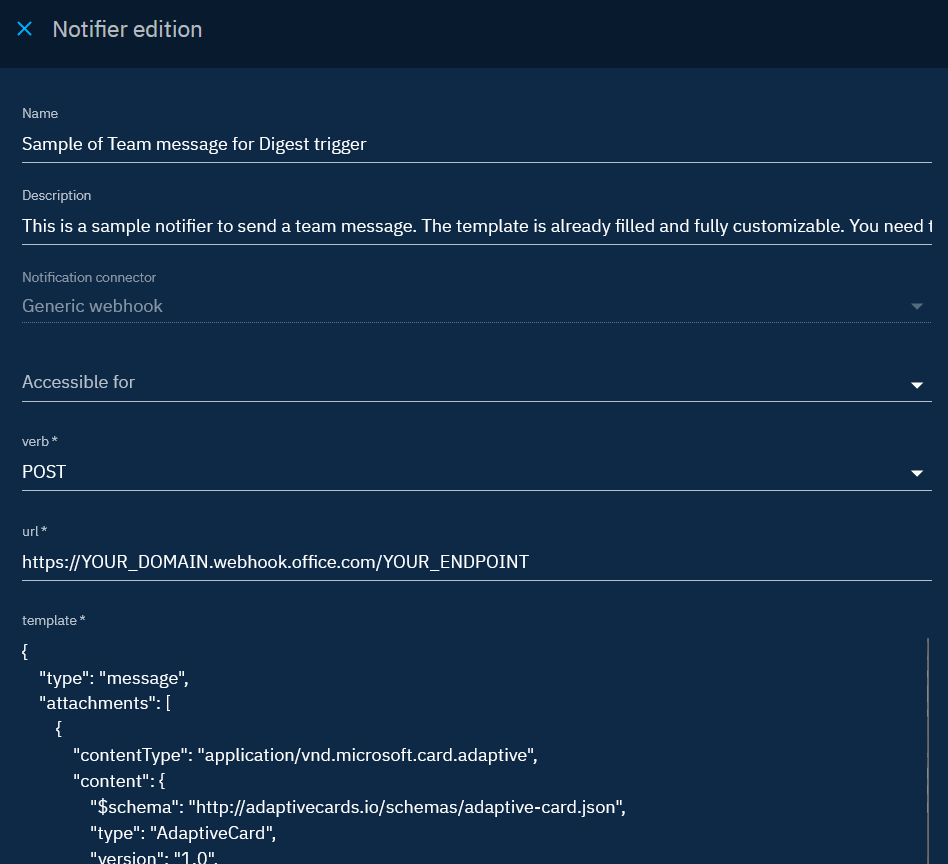
Task: Focus the webhook url input field
Action: click(476, 562)
